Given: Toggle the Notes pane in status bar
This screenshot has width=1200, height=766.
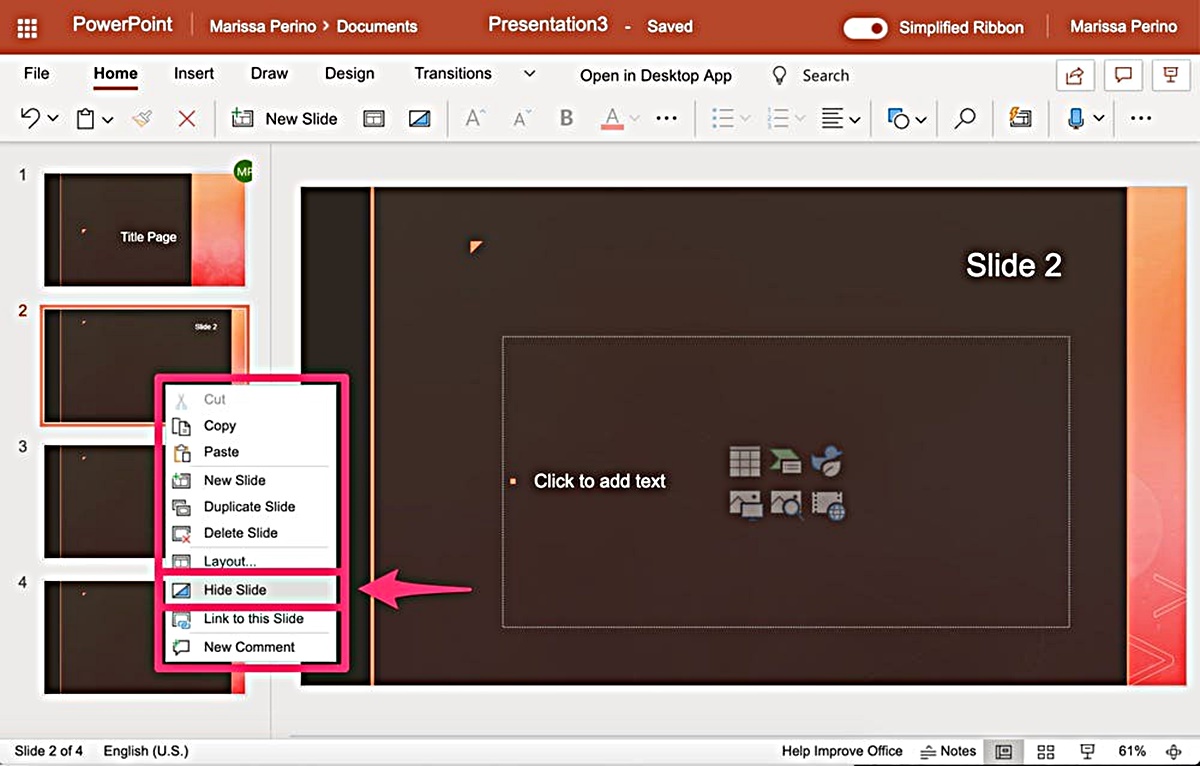Looking at the screenshot, I should click(947, 751).
